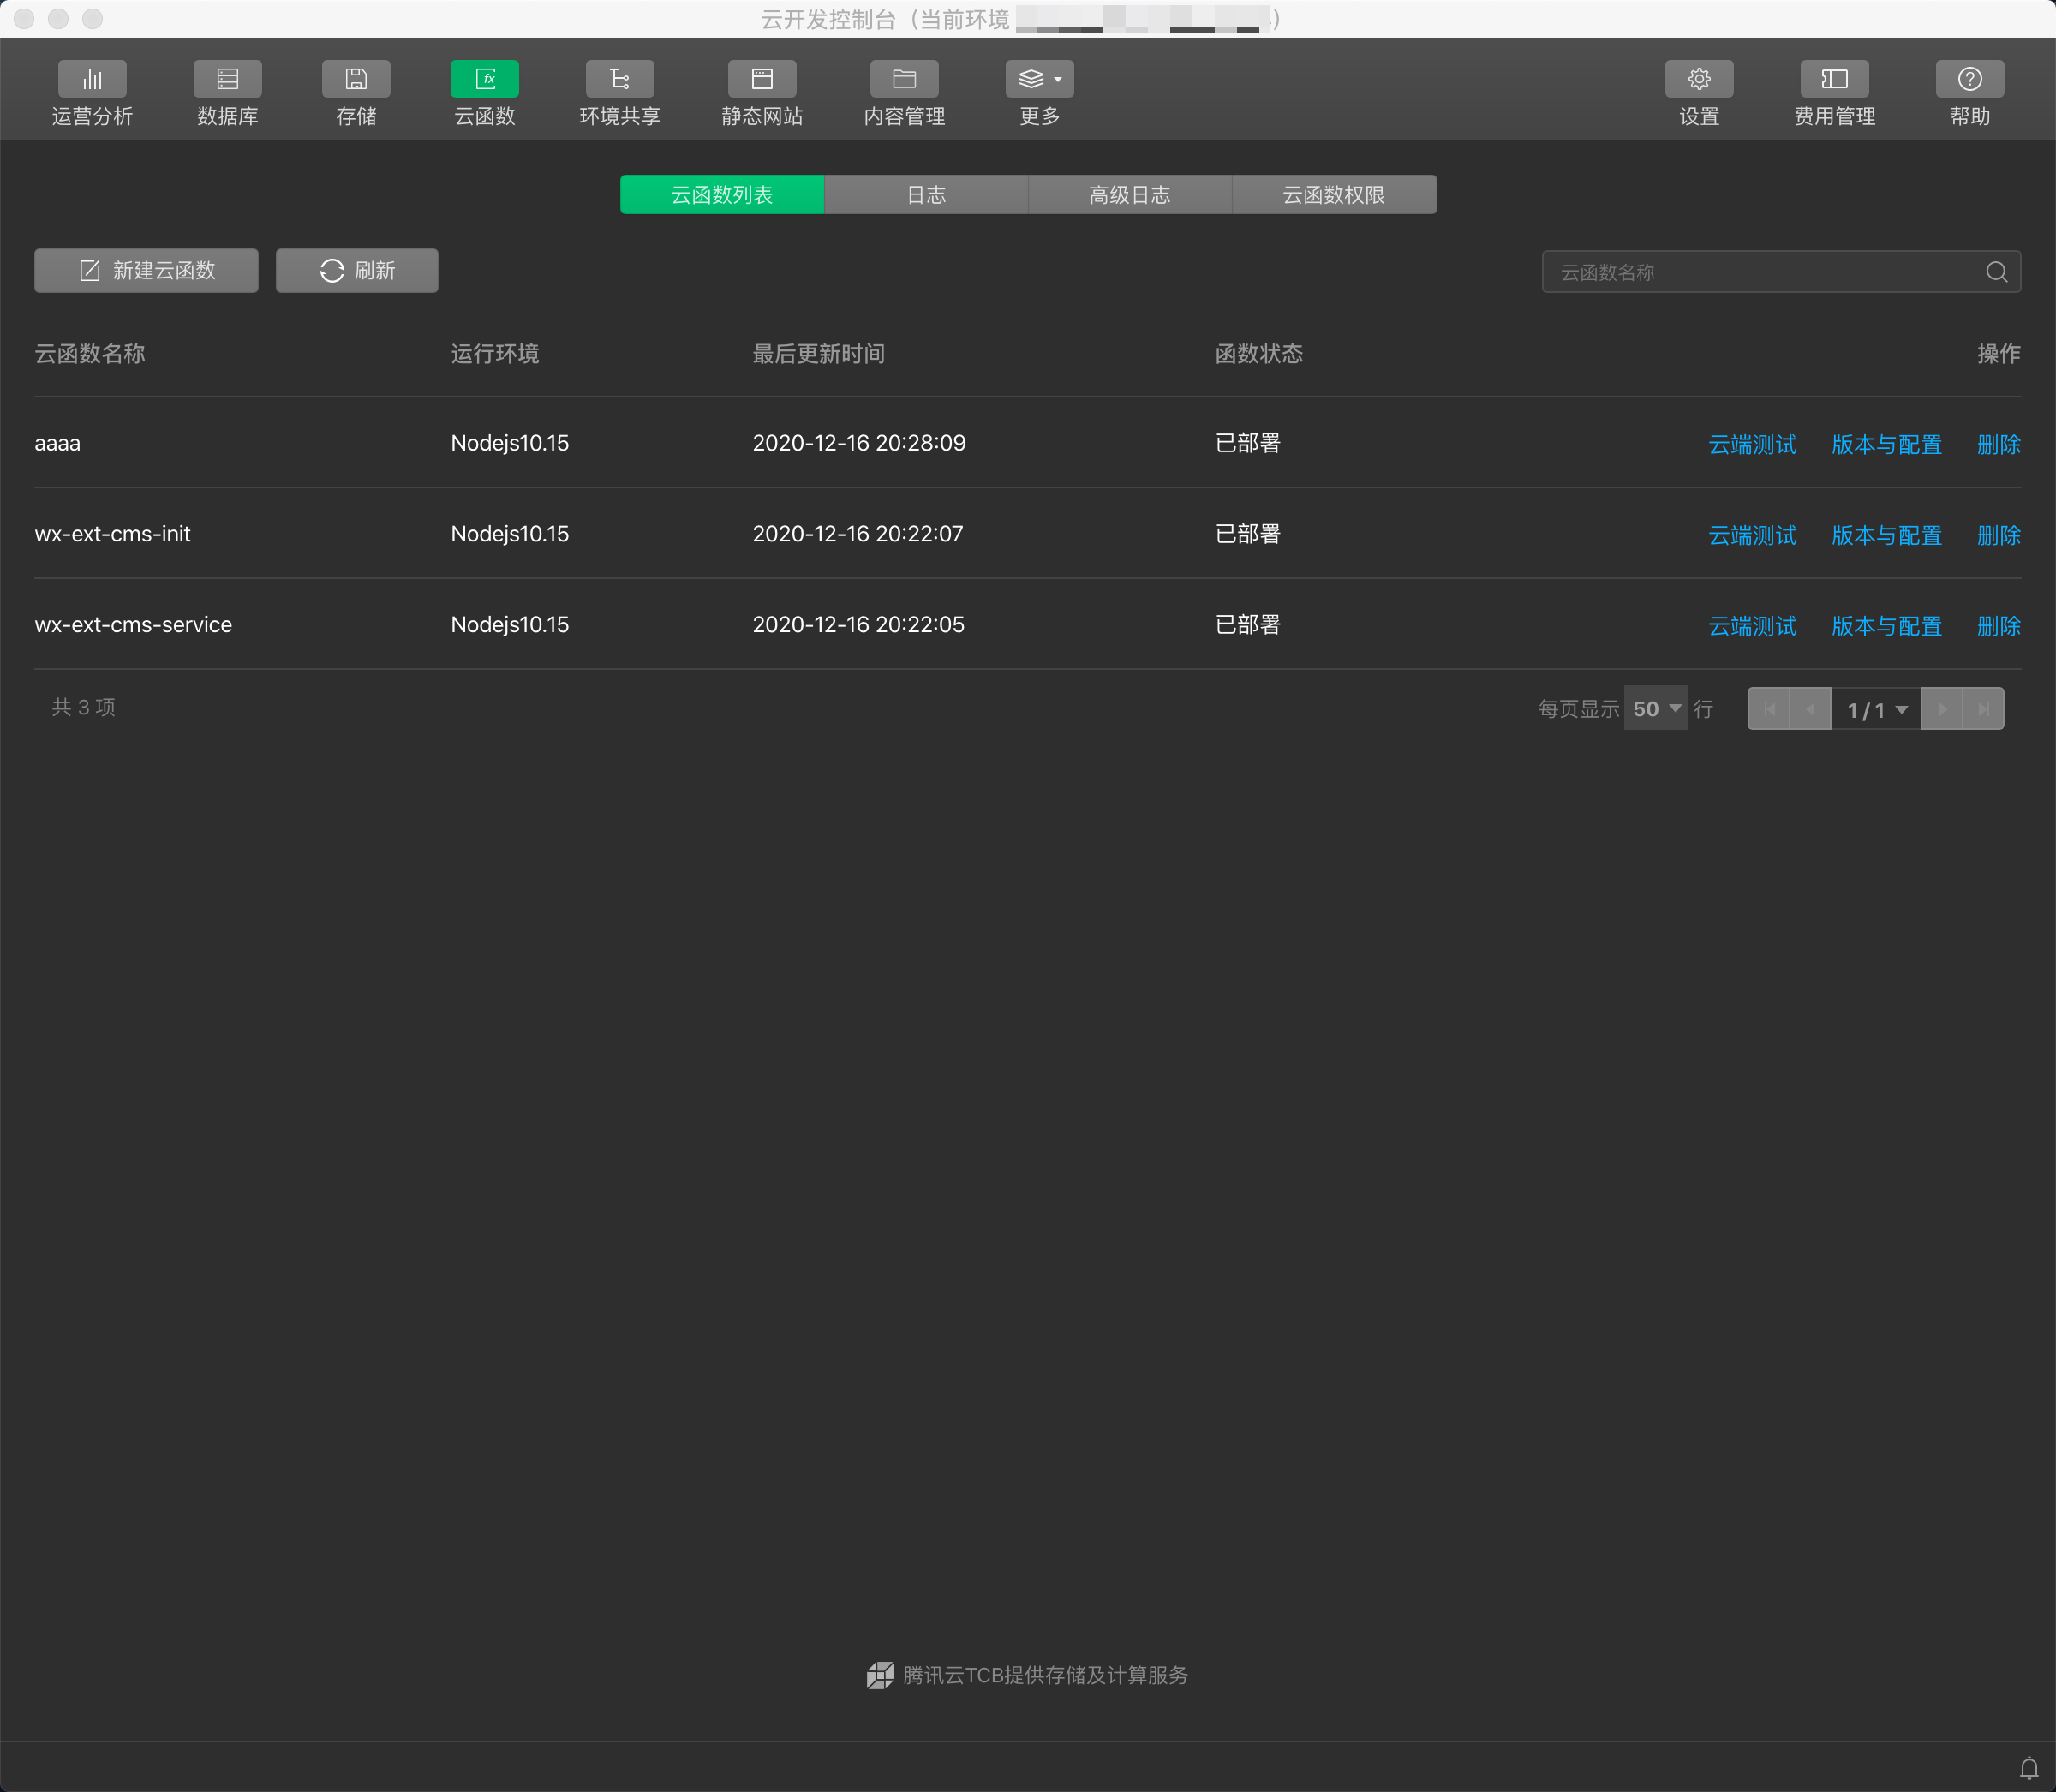Click the notification bell icon
The height and width of the screenshot is (1792, 2056).
[2028, 1768]
